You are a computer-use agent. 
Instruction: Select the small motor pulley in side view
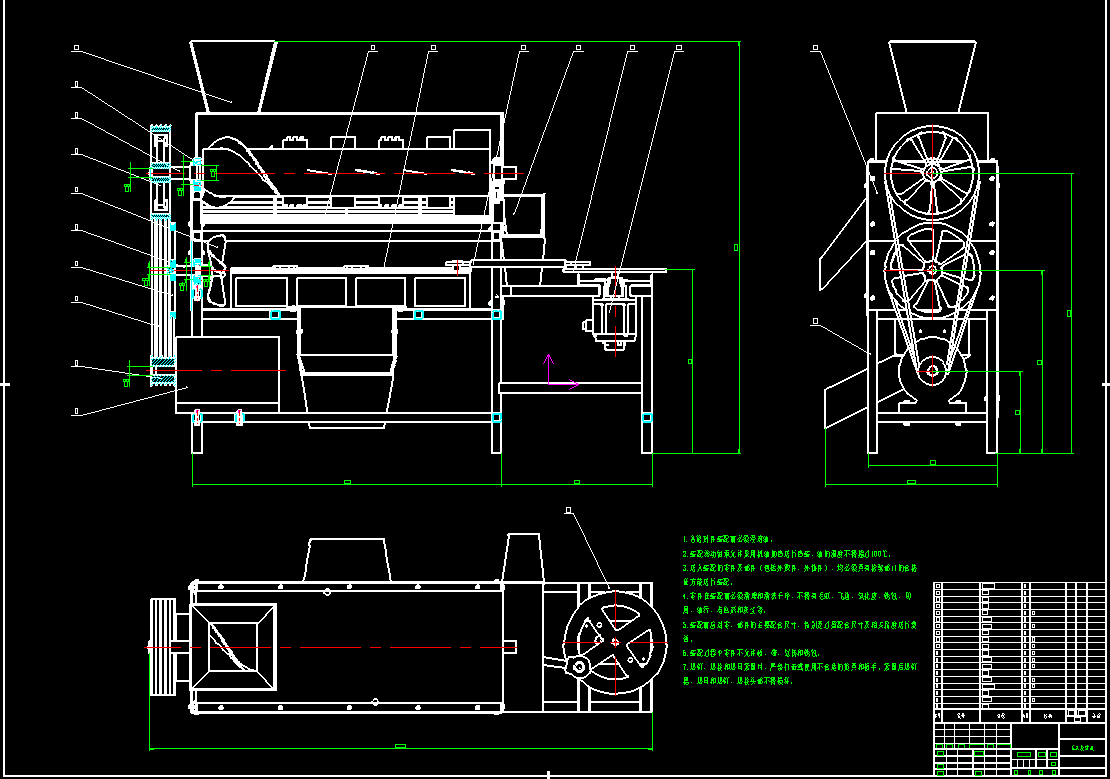point(932,370)
